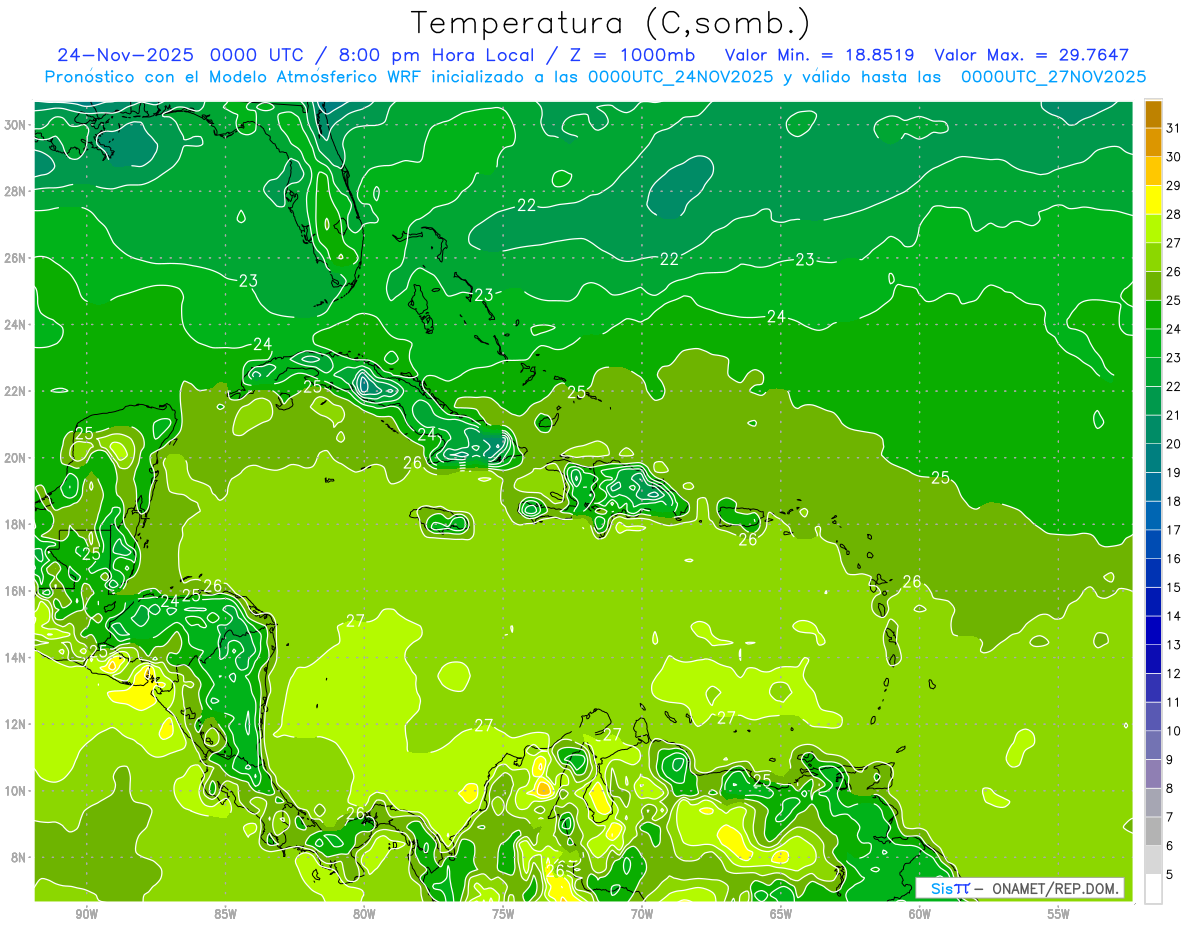Click longitude axis label 80W
This screenshot has width=1200, height=927.
(x=364, y=914)
